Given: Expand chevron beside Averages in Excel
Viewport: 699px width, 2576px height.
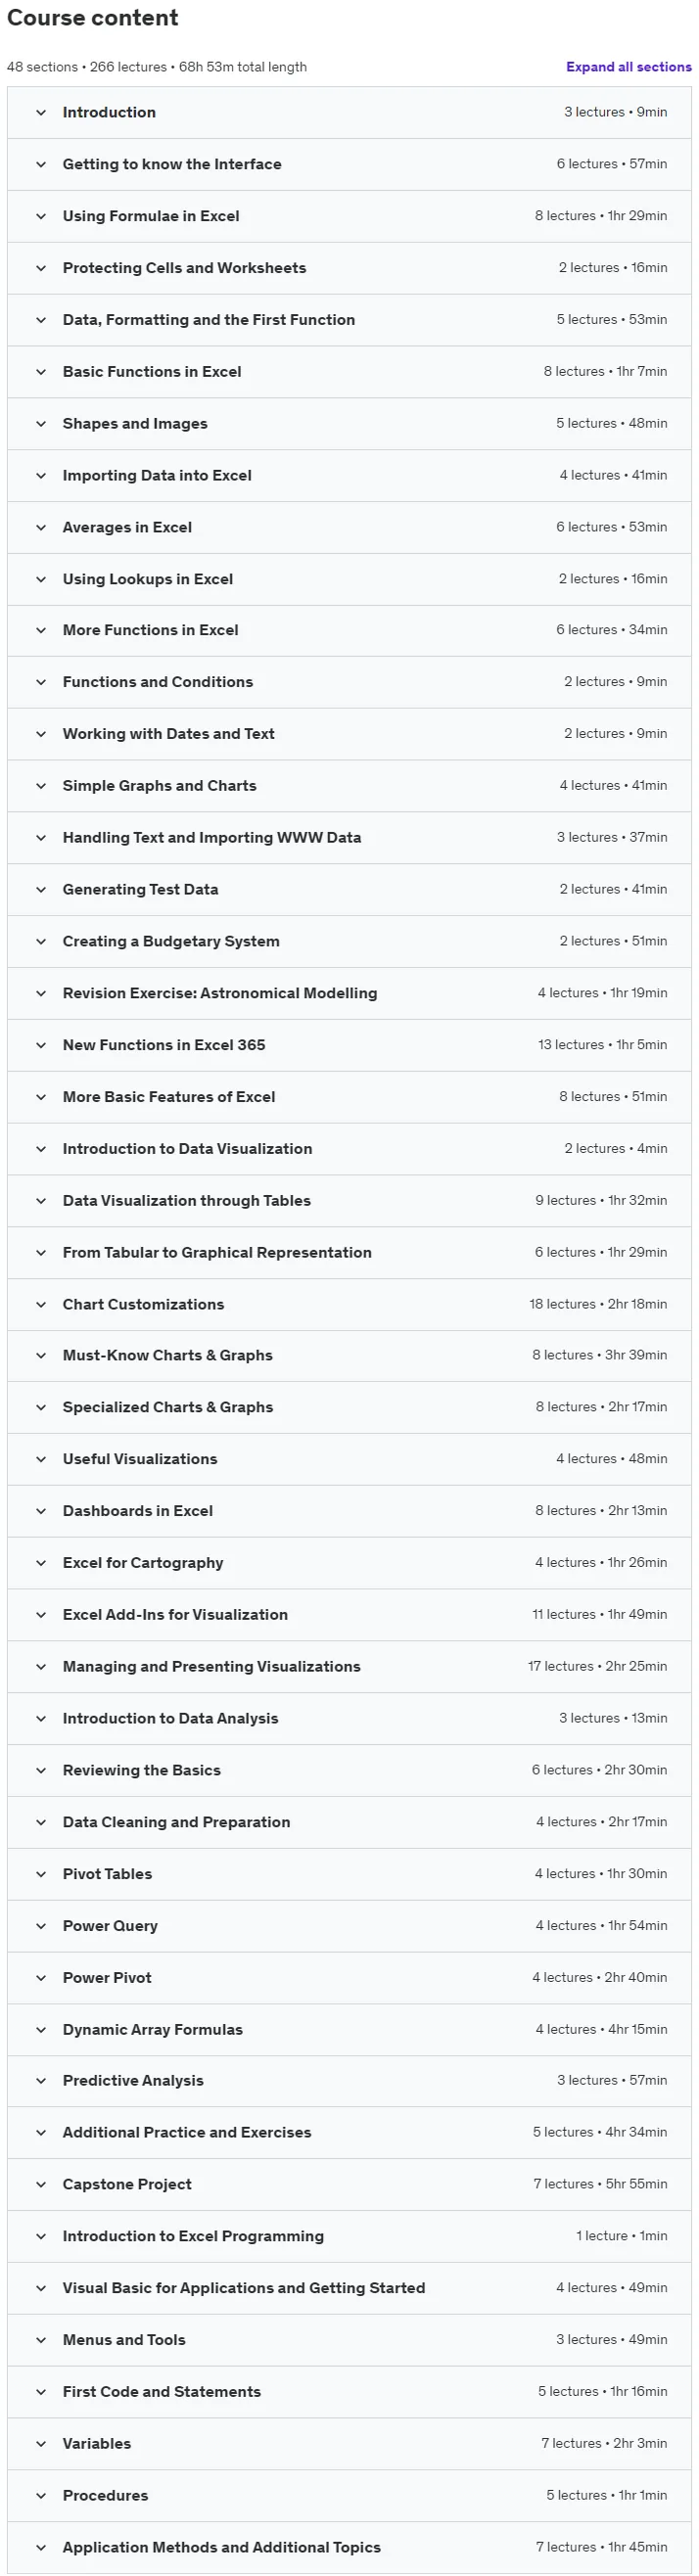Looking at the screenshot, I should (x=41, y=527).
